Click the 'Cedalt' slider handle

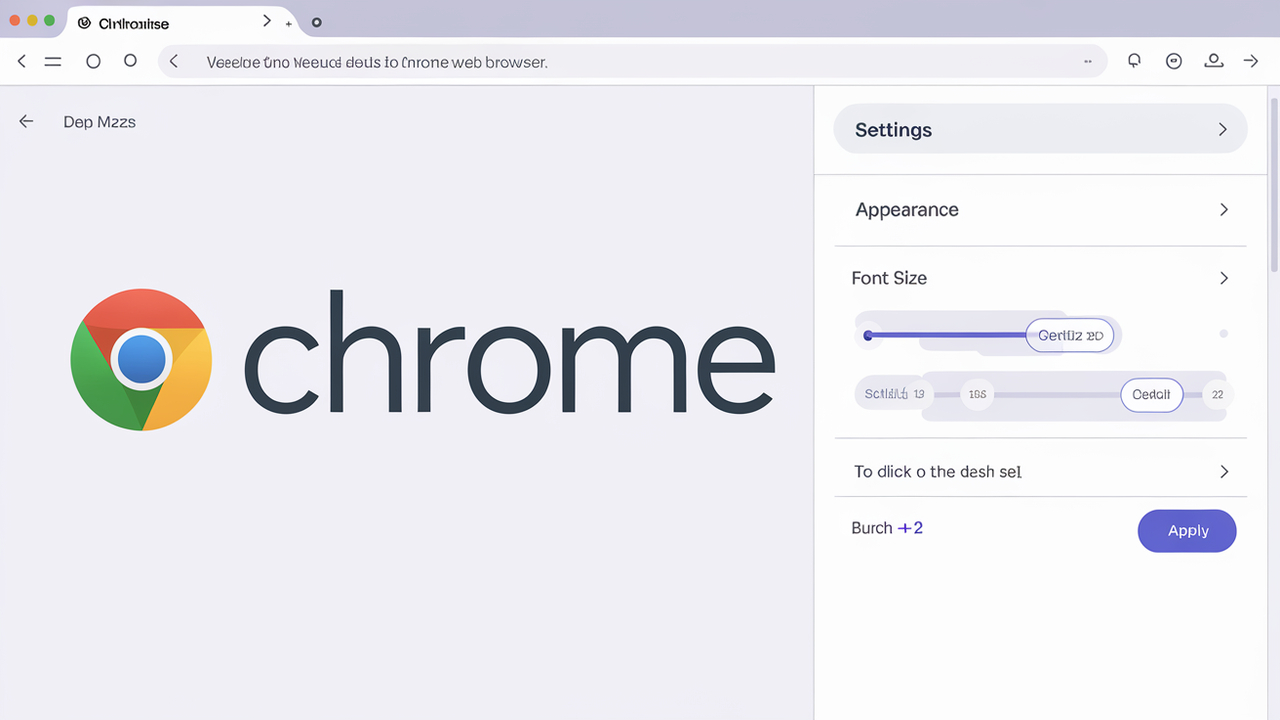pyautogui.click(x=1151, y=394)
